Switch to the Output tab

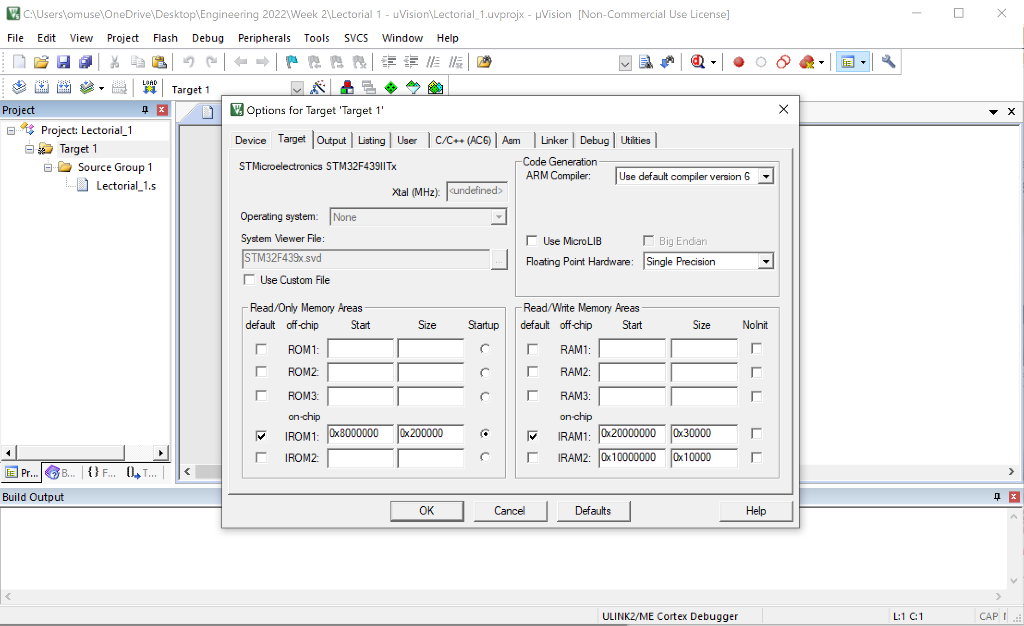click(332, 140)
